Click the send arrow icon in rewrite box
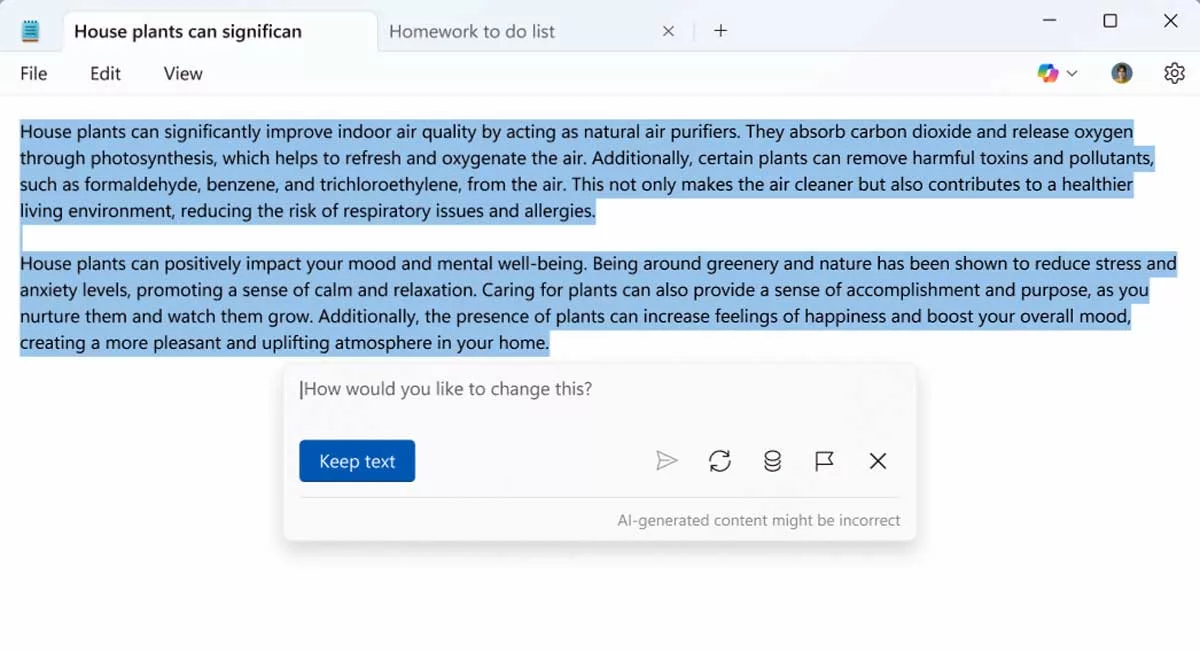1200x653 pixels. [x=666, y=461]
